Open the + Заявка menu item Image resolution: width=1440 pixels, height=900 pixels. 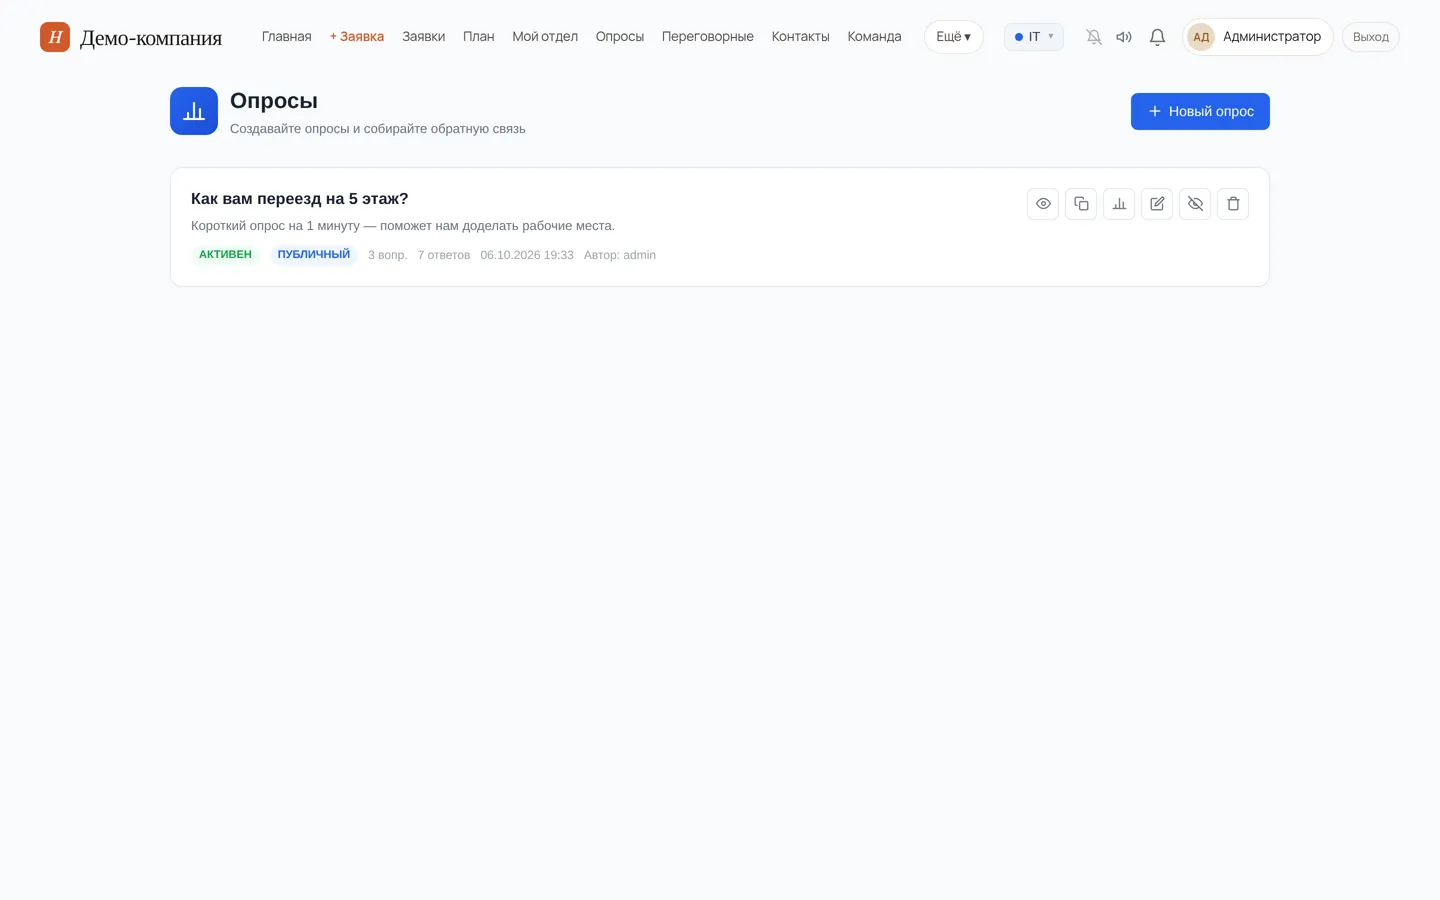tap(357, 37)
